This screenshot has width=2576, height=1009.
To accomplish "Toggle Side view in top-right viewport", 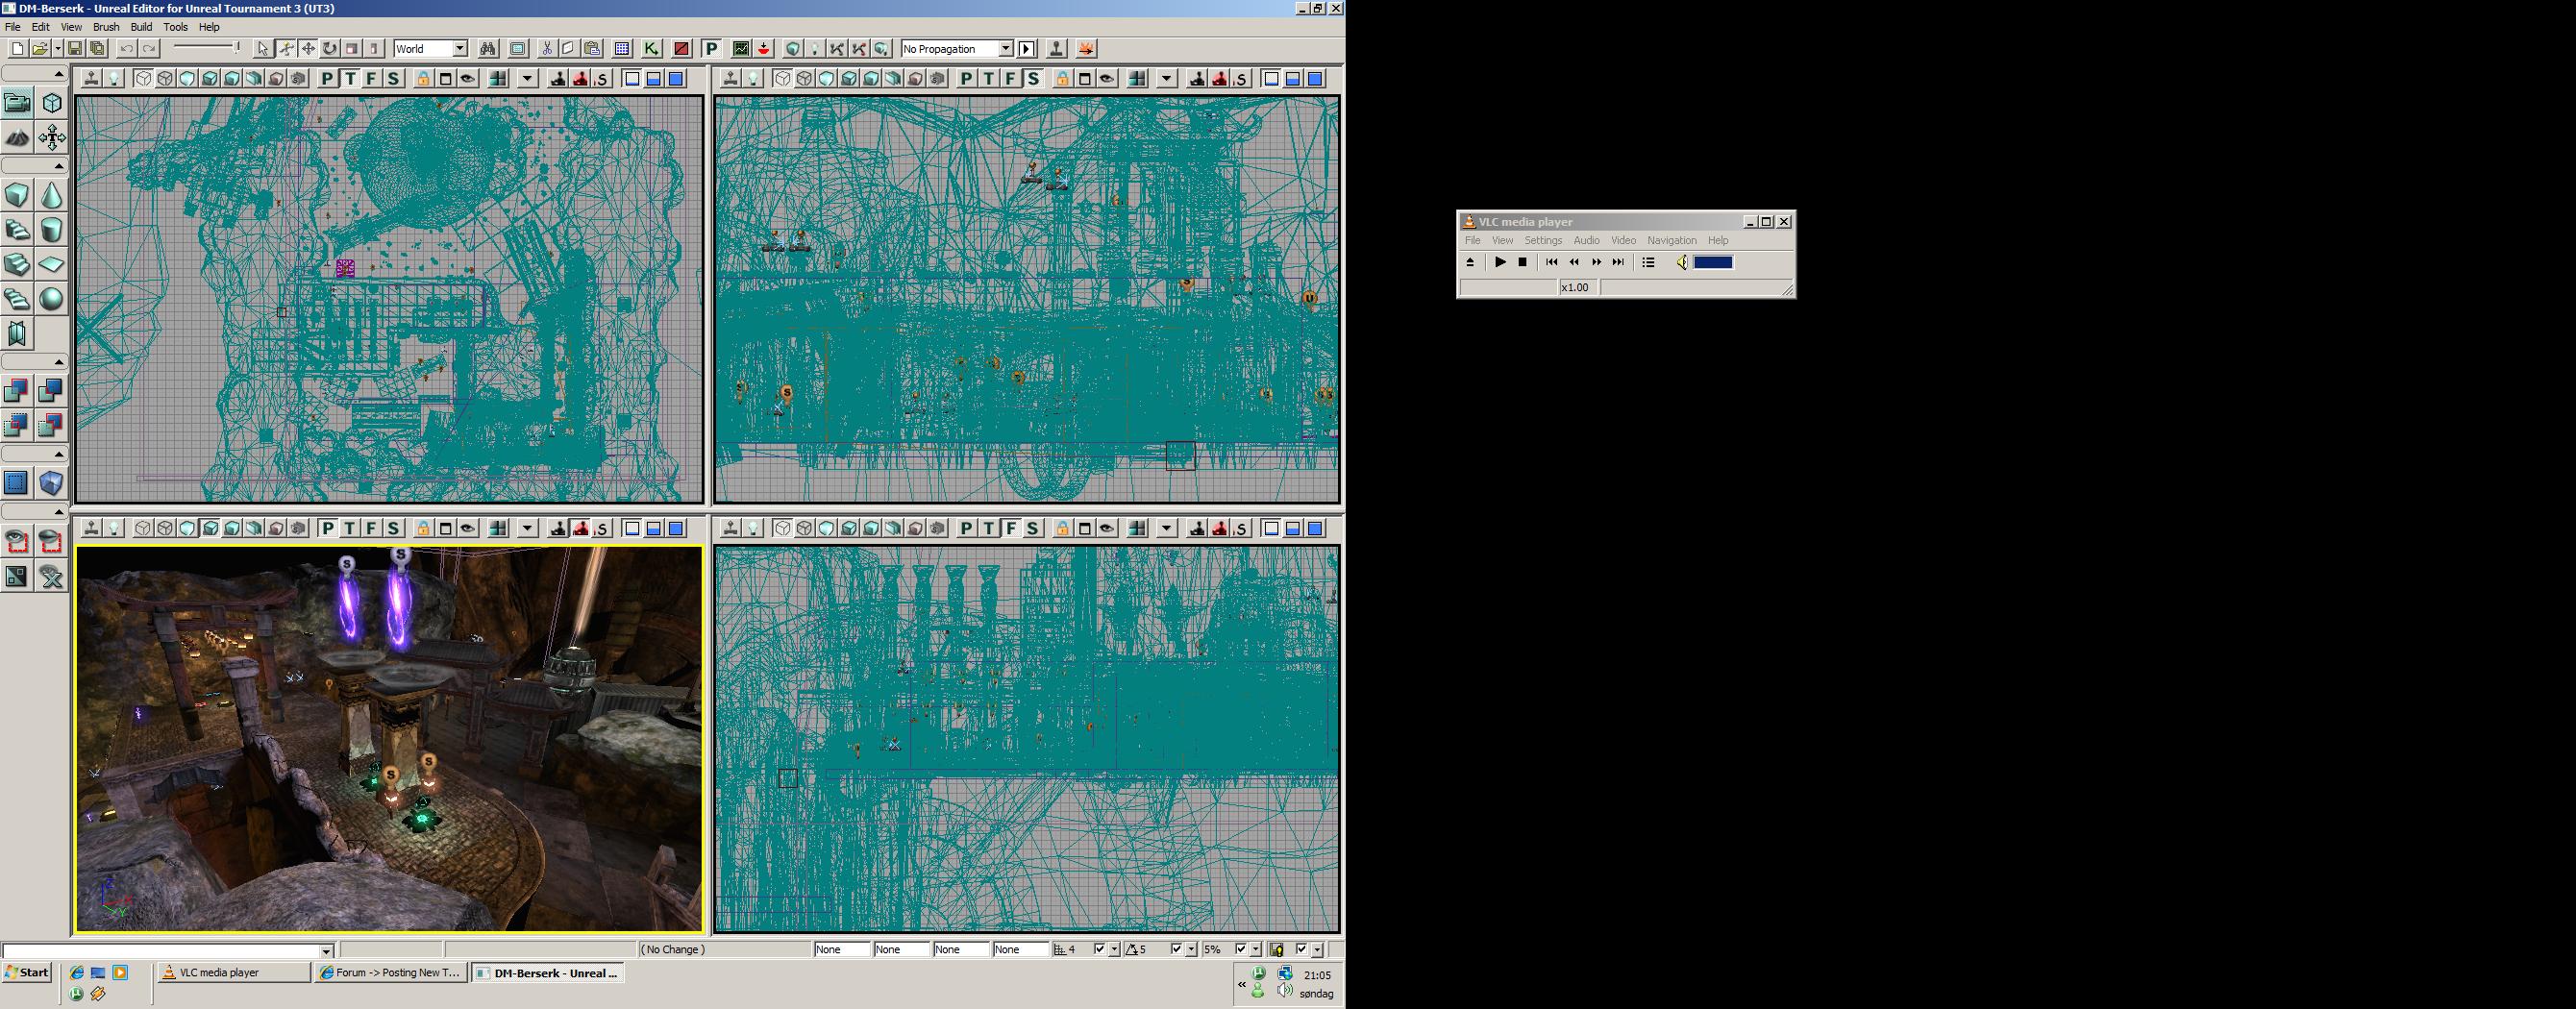I will click(1033, 79).
